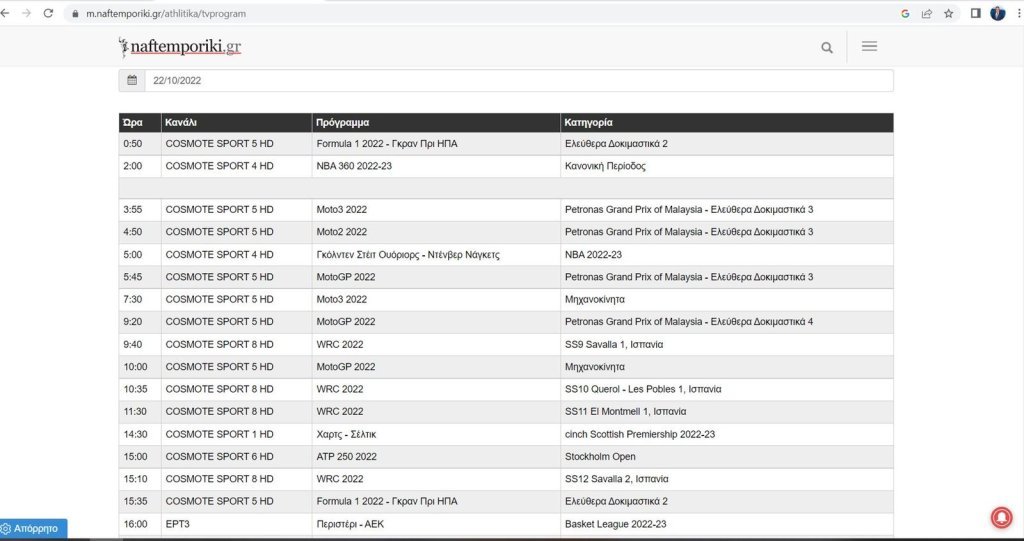This screenshot has height=541, width=1024.
Task: Open the hamburger menu on naftemporiki
Action: pos(869,46)
